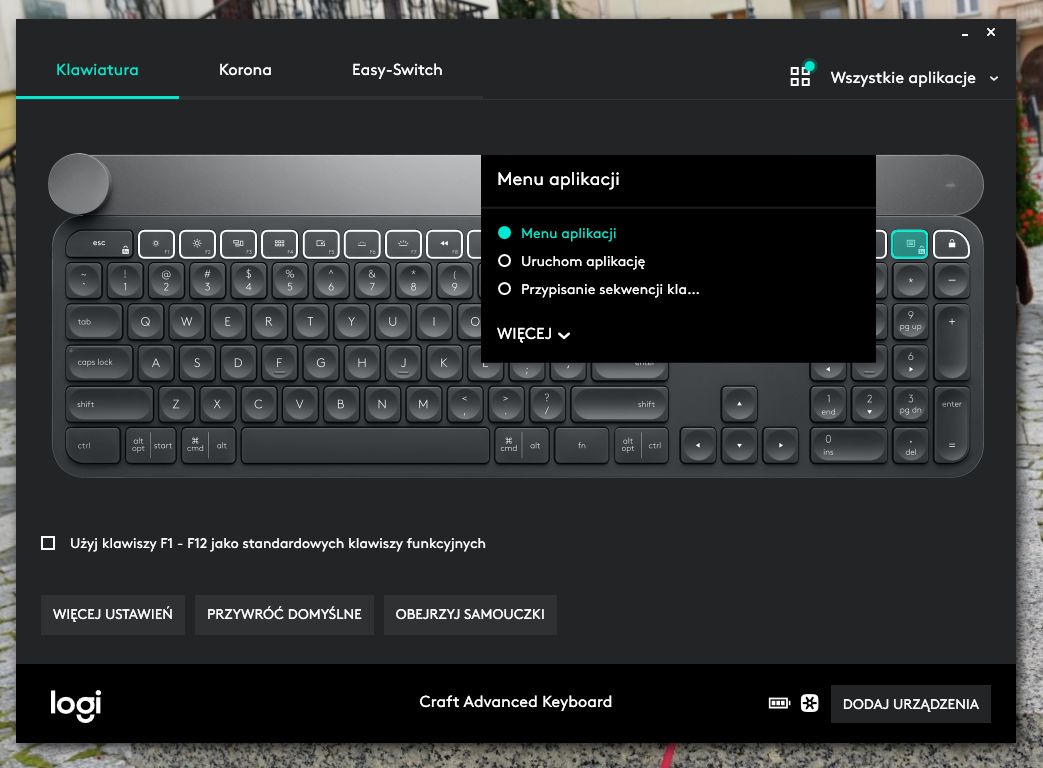Check the battery status icon
The image size is (1043, 768).
click(x=779, y=703)
